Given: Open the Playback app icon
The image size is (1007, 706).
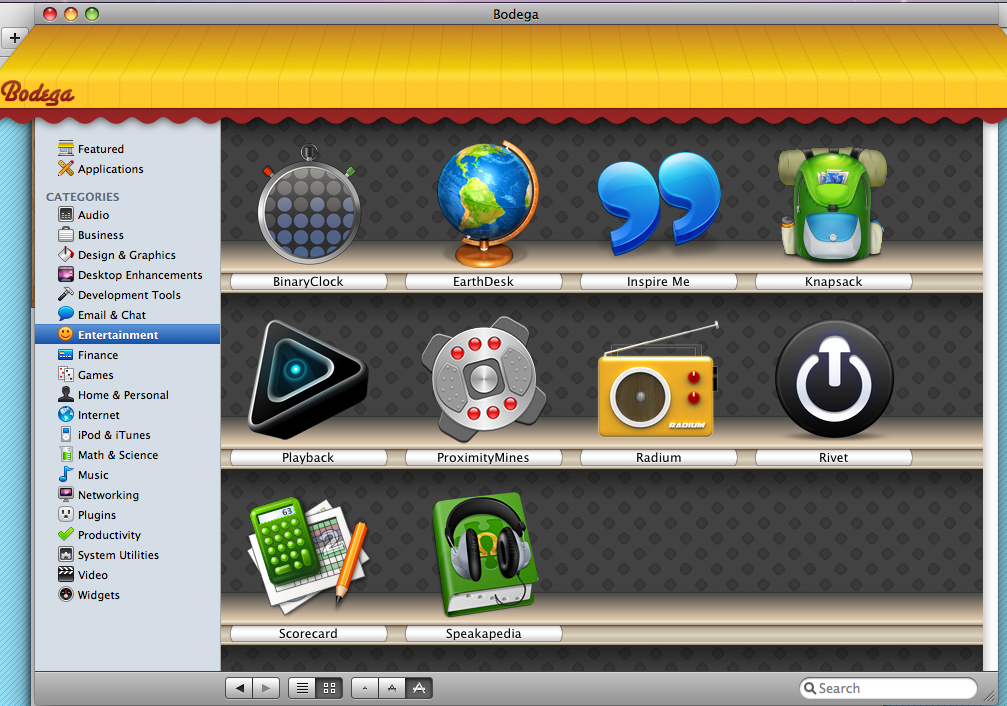Looking at the screenshot, I should pyautogui.click(x=308, y=380).
